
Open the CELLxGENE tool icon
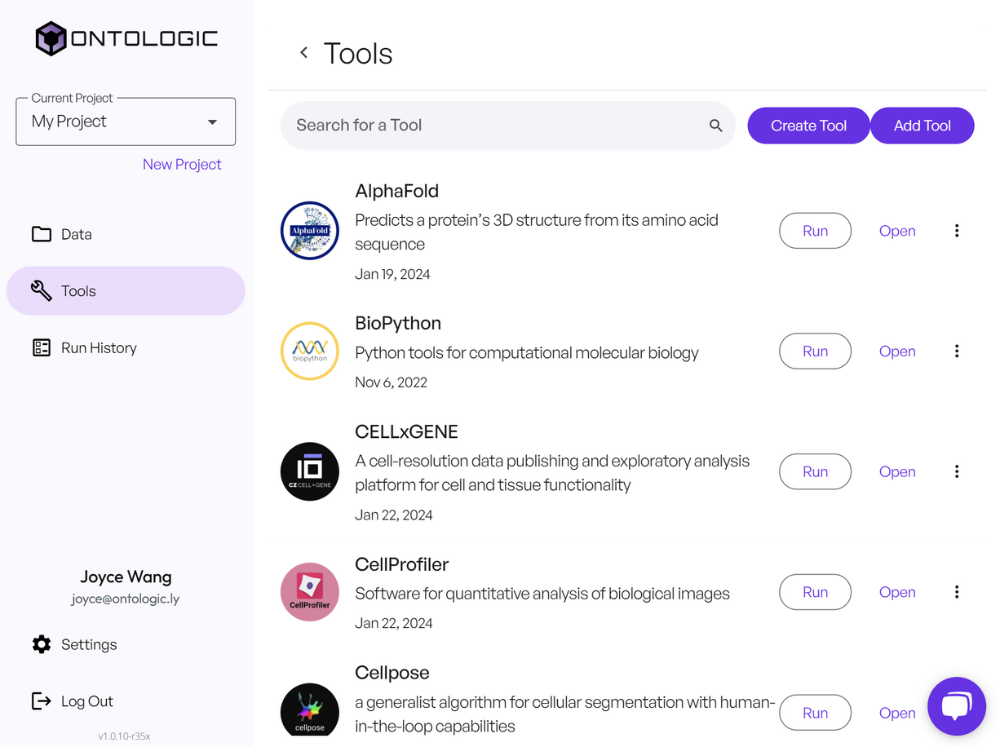tap(310, 471)
